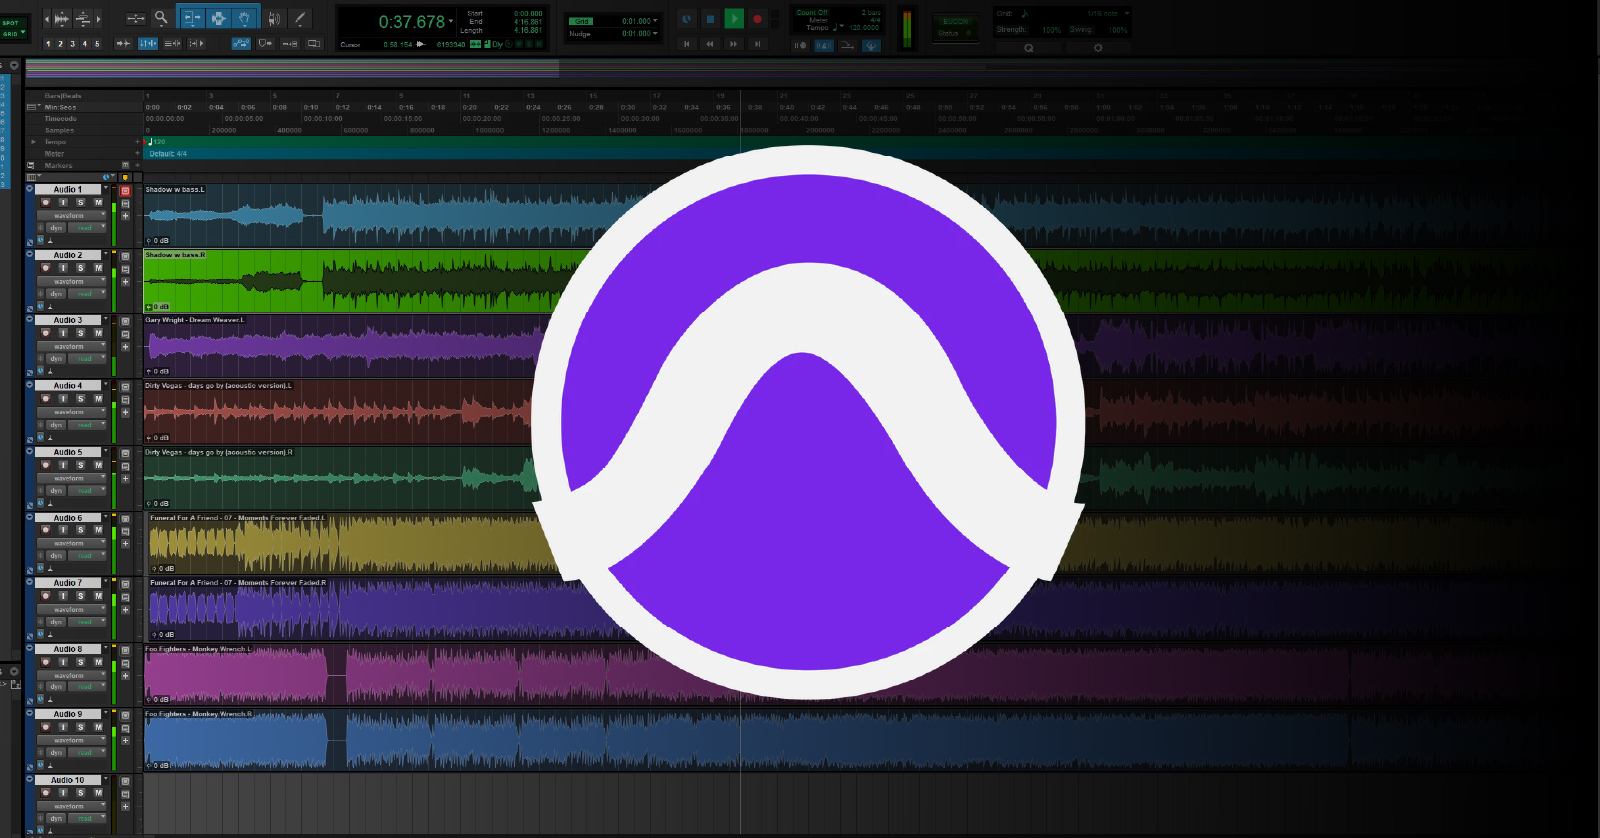Screen dimensions: 1600x838
Task: Select the Grabber hand tool
Action: pyautogui.click(x=244, y=18)
